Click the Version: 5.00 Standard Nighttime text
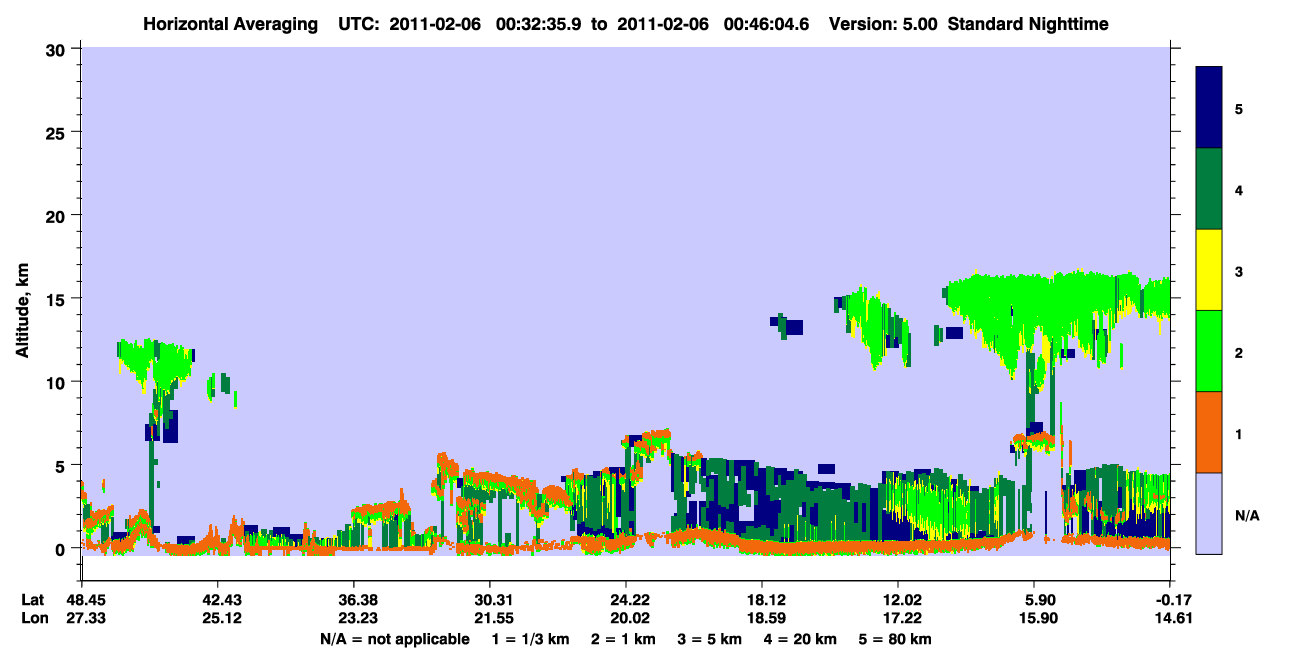Image resolution: width=1300 pixels, height=667 pixels. click(969, 23)
